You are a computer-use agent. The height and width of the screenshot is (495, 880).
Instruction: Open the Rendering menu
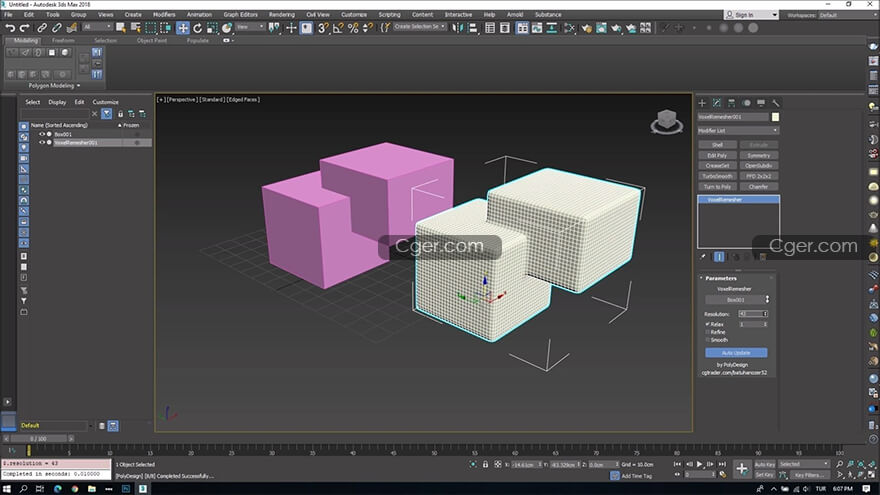click(x=282, y=15)
